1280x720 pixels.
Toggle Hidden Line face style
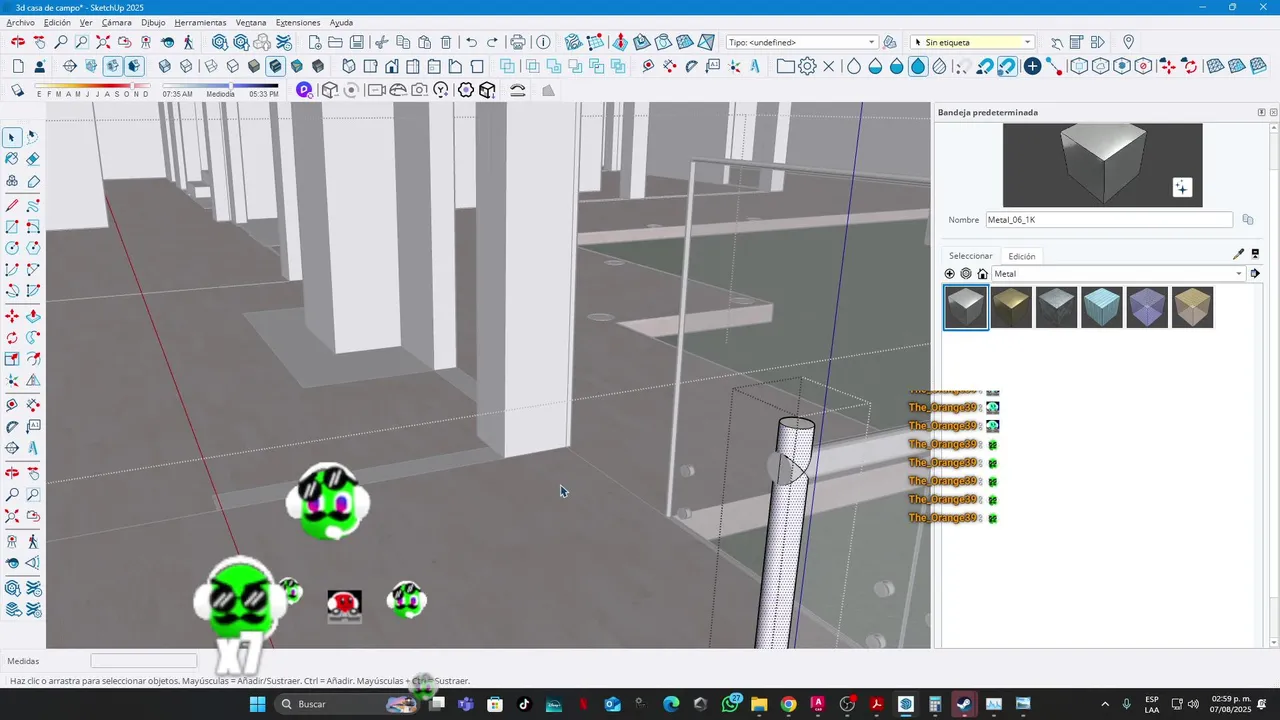(x=232, y=66)
